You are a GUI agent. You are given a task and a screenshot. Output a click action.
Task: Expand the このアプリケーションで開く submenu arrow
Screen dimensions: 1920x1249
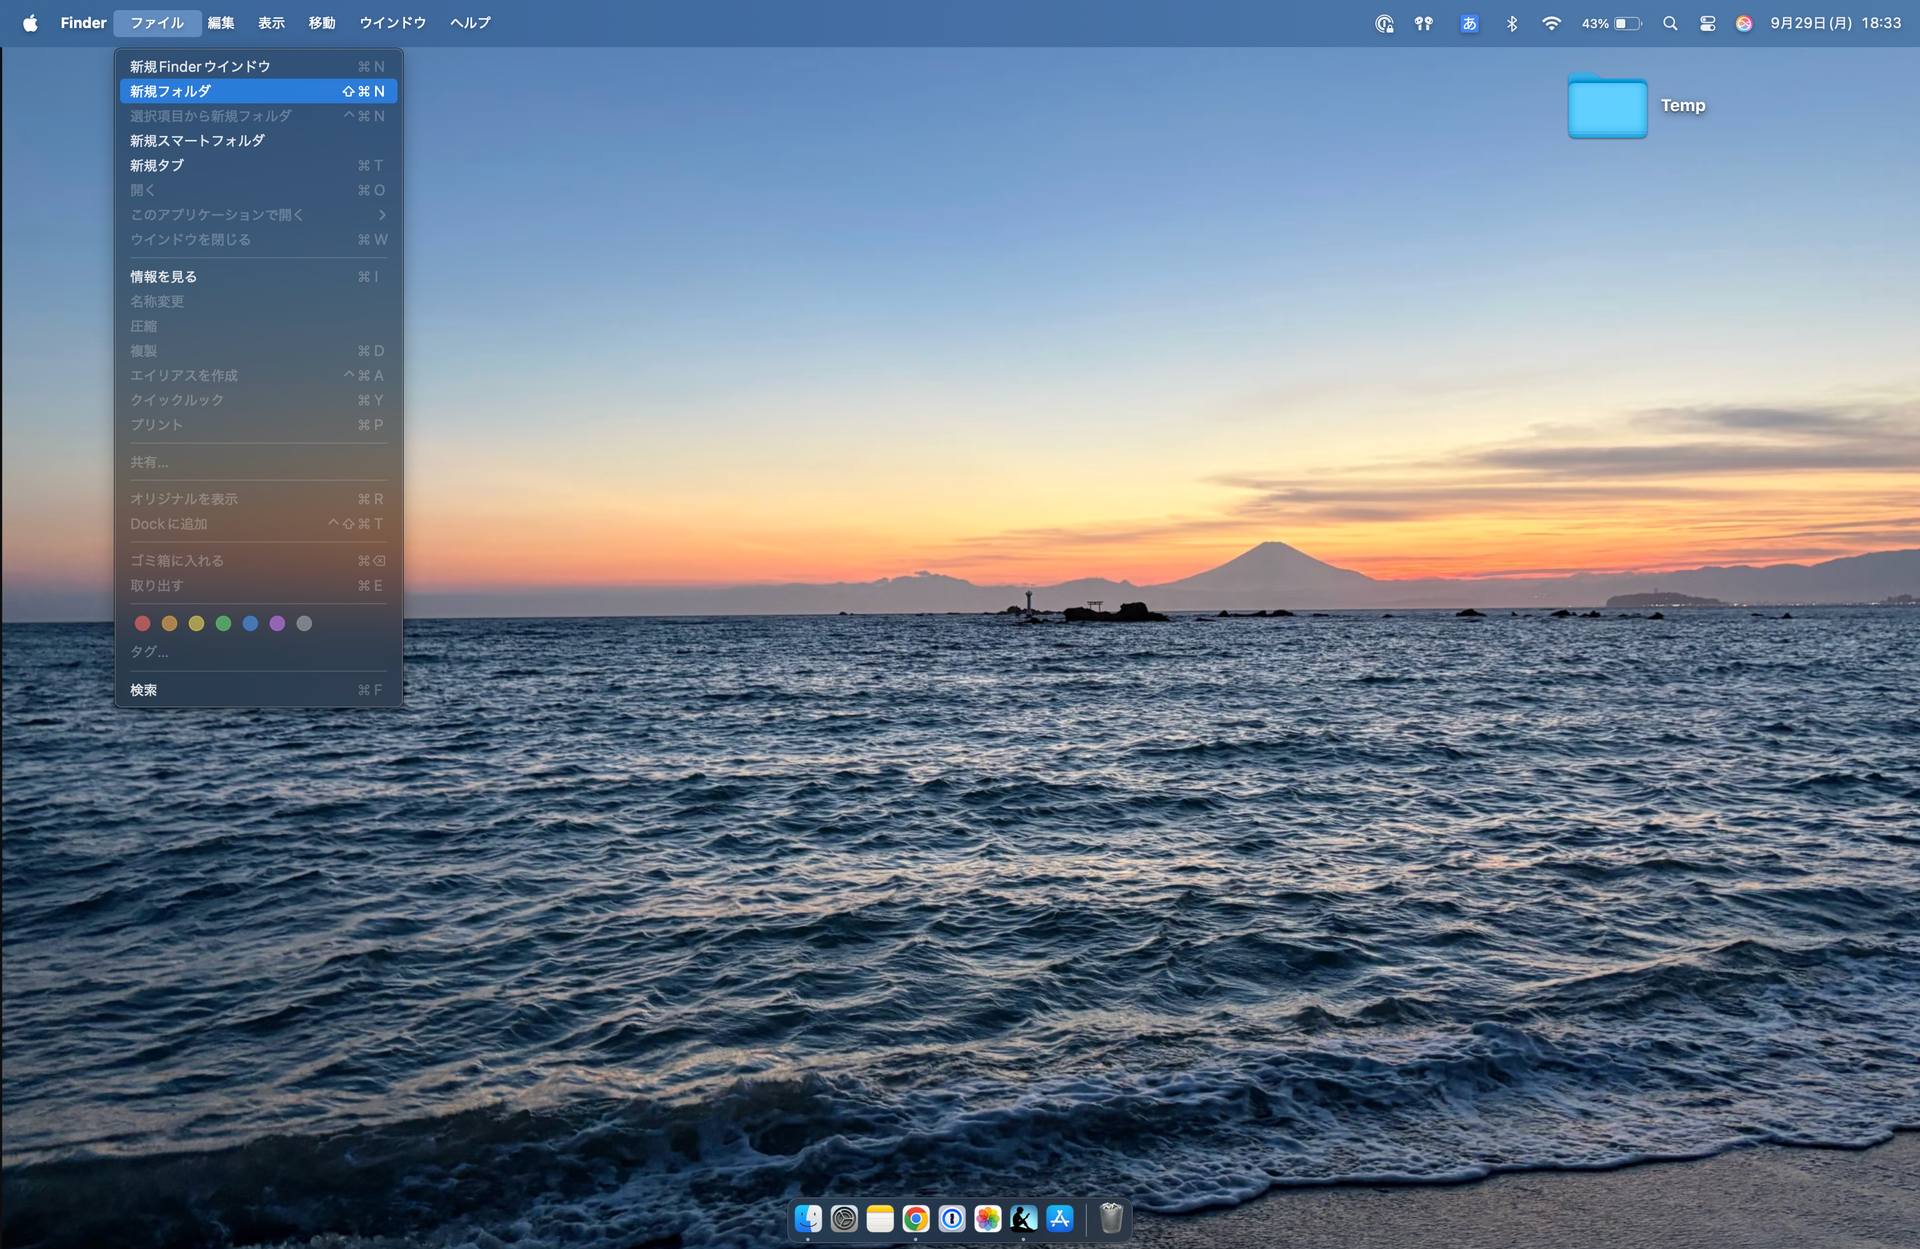[381, 215]
